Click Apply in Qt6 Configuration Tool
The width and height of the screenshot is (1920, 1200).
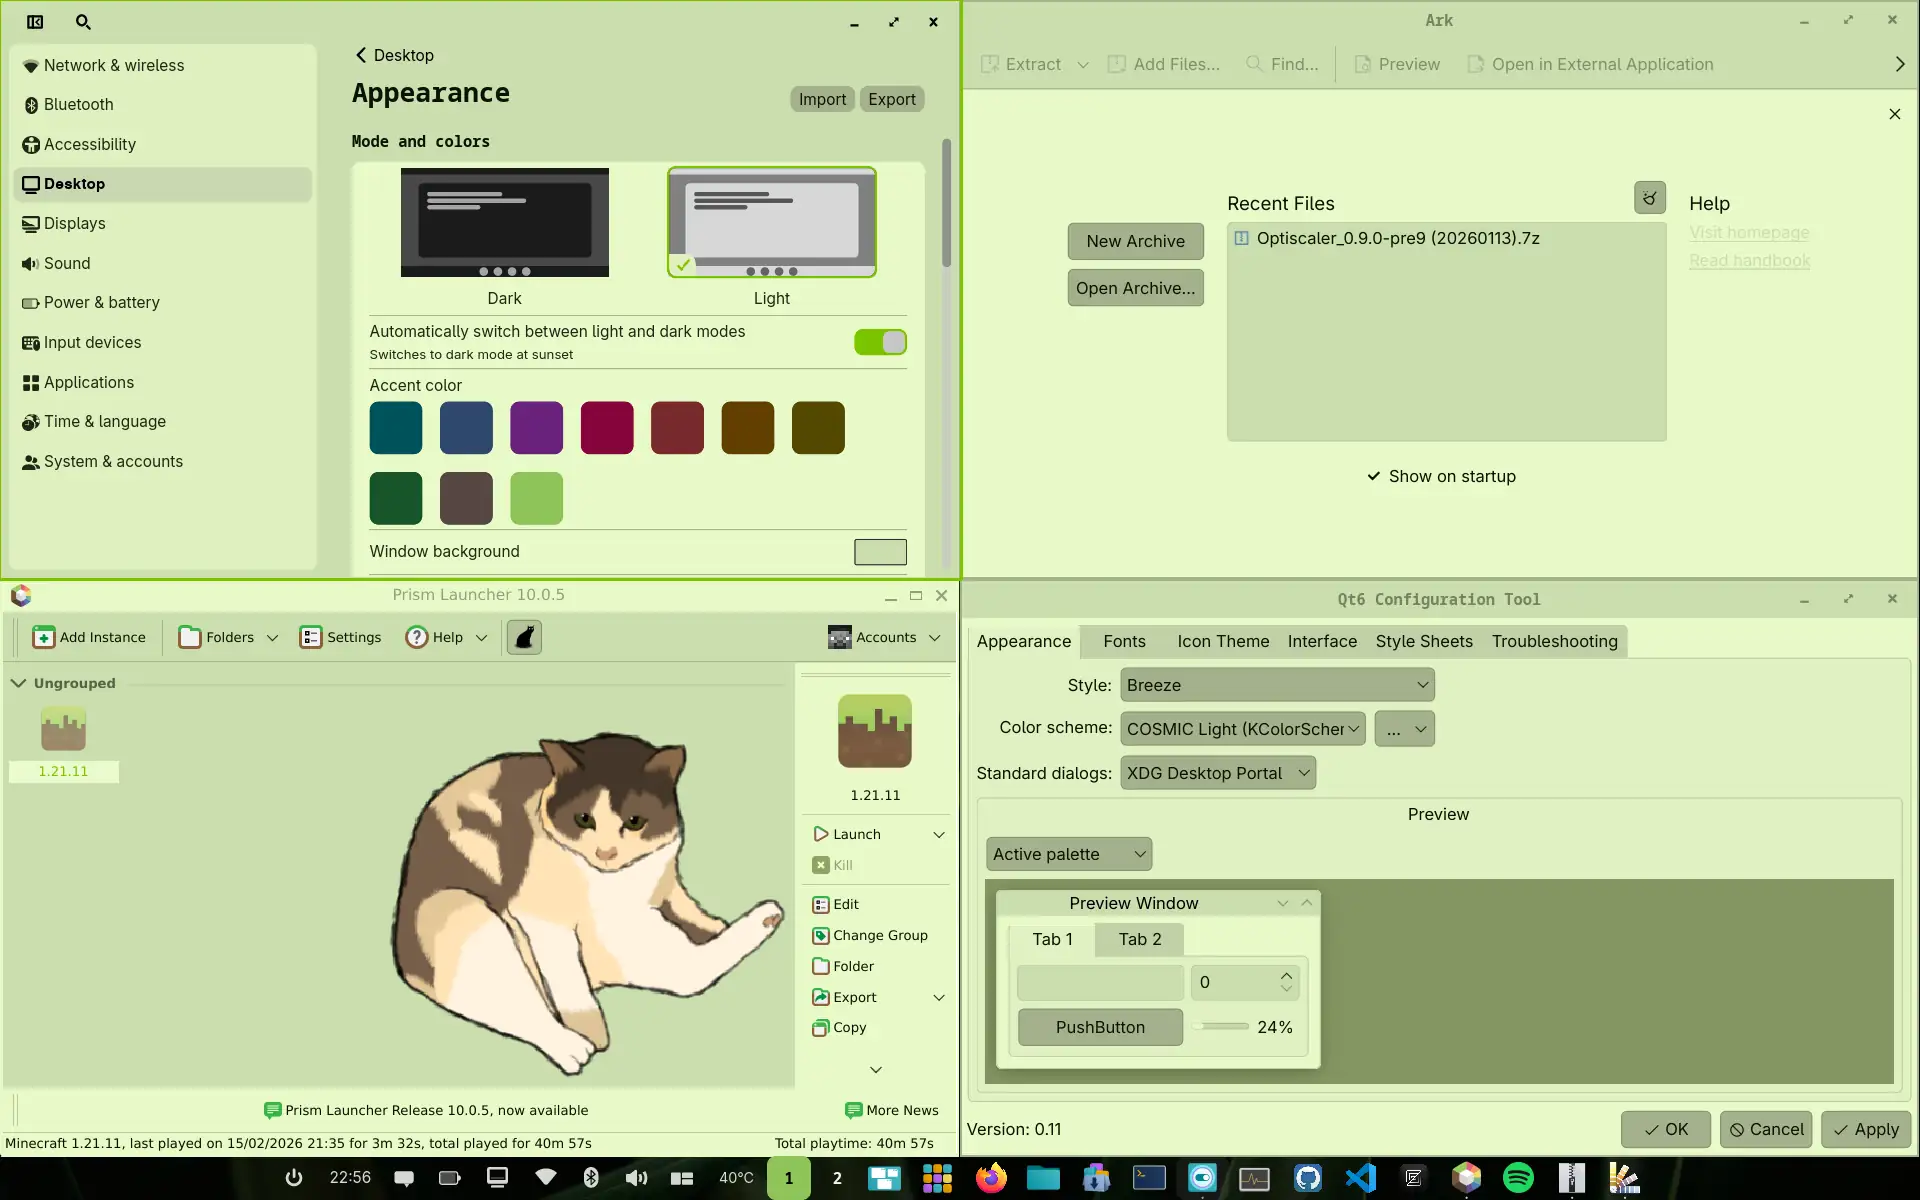click(1865, 1129)
